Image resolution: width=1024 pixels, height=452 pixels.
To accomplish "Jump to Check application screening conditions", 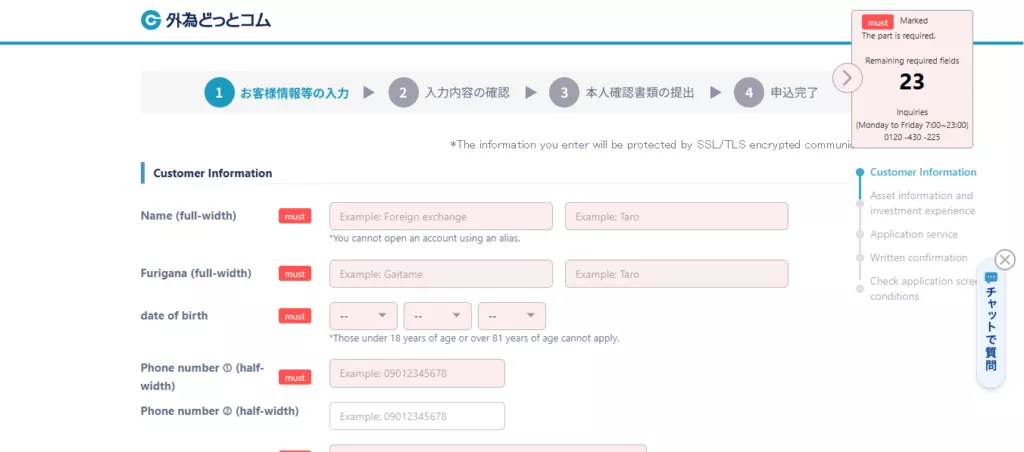I will [923, 289].
